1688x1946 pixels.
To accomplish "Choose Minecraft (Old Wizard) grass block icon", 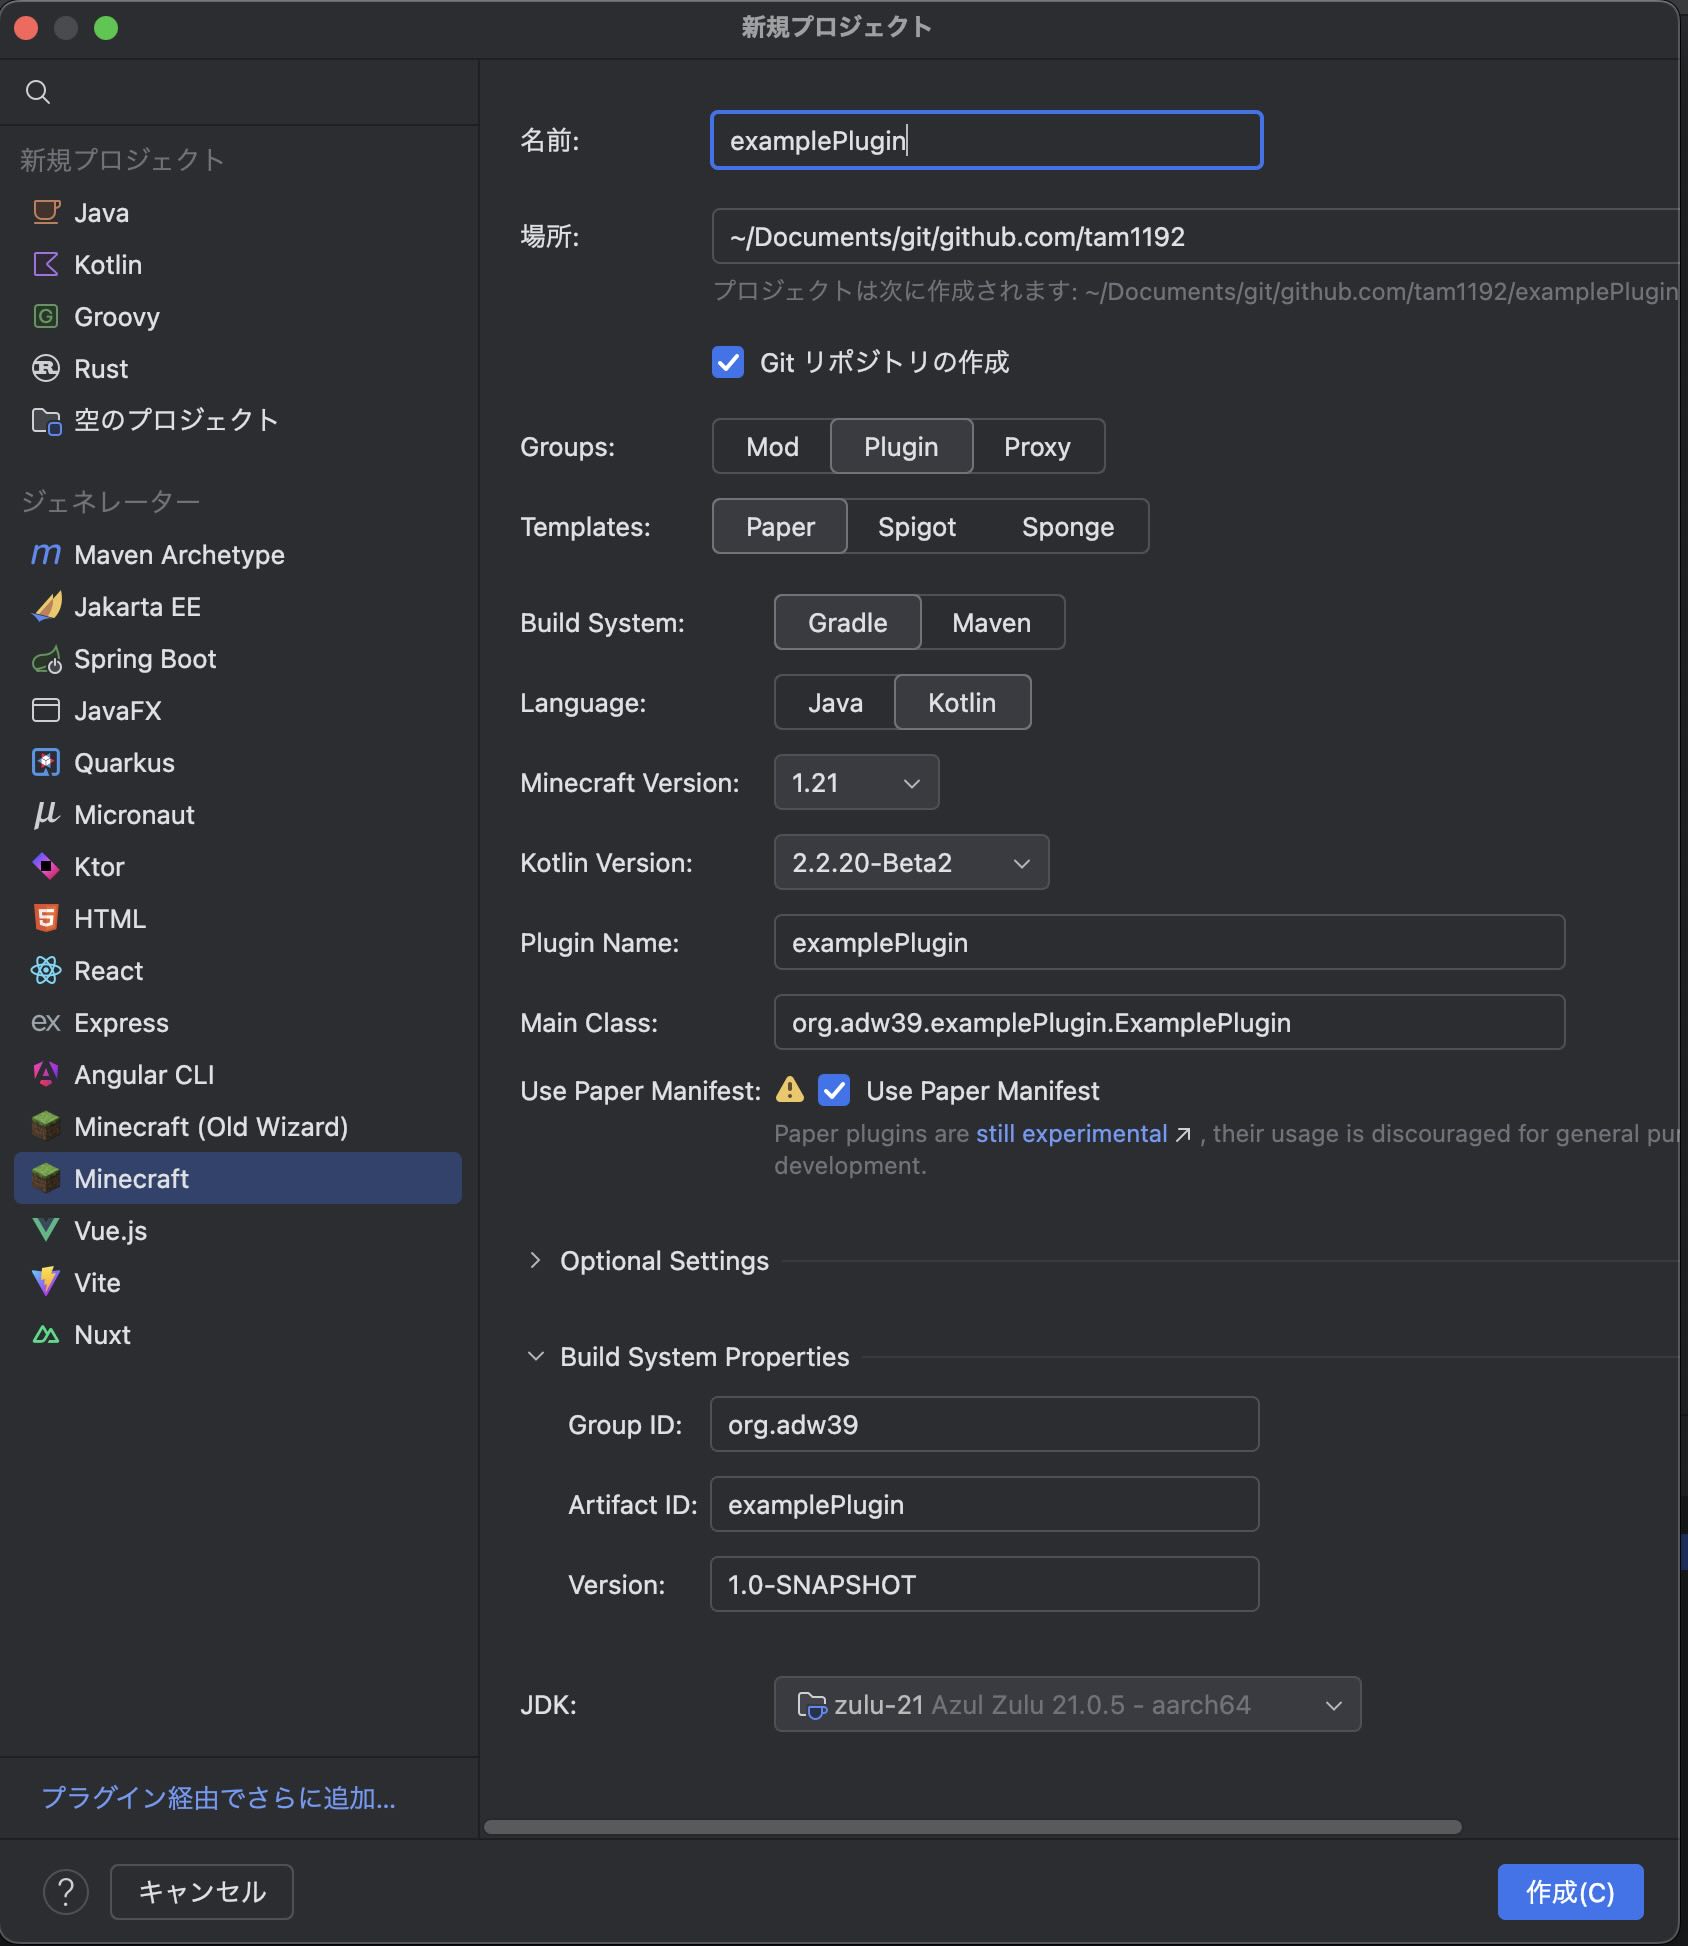I will coord(46,1126).
